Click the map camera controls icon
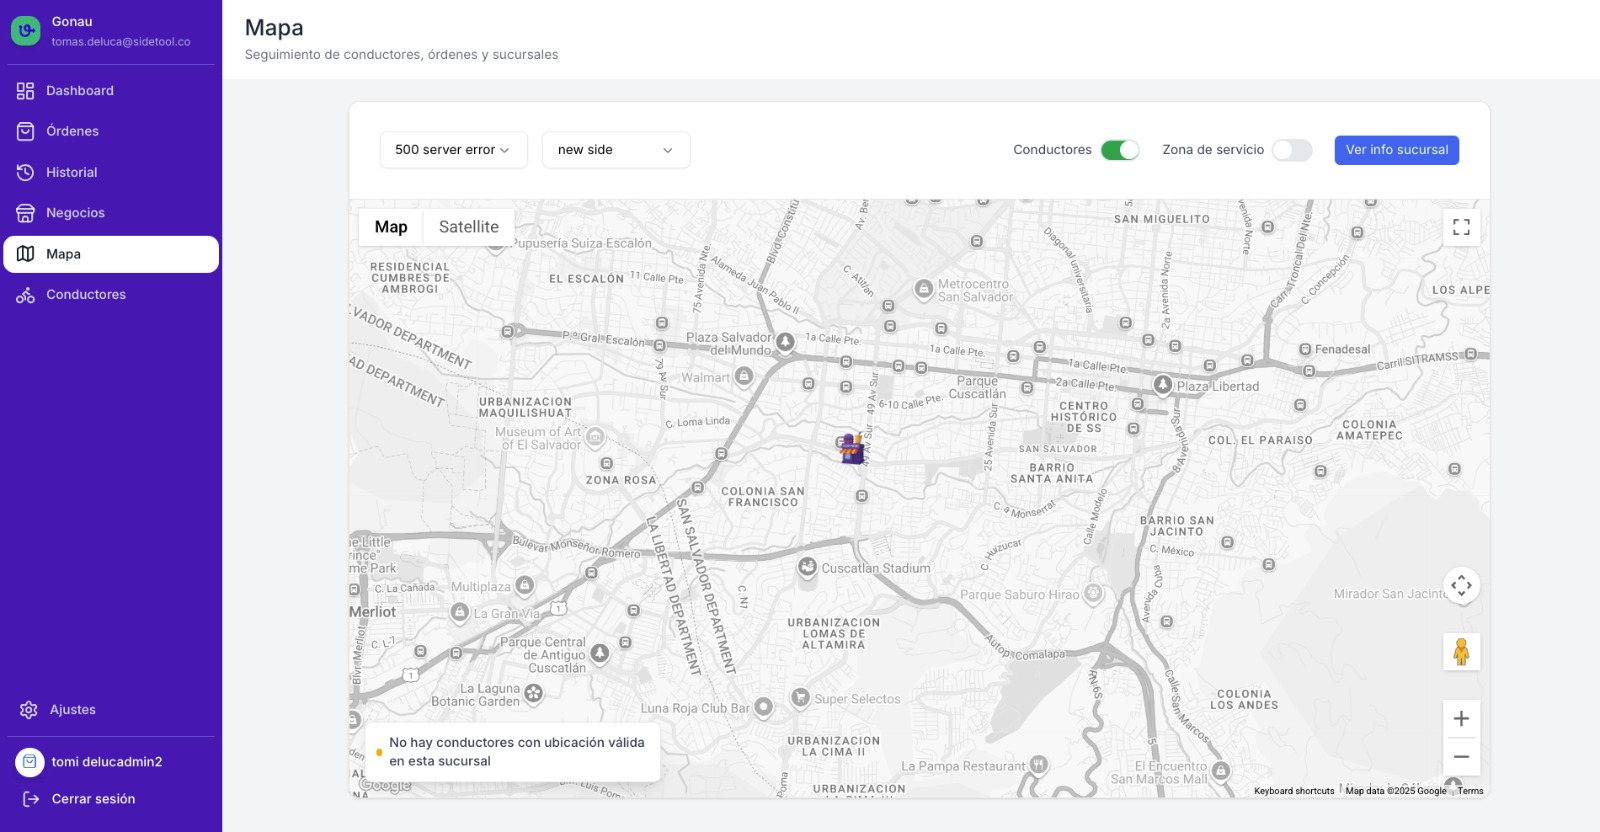The width and height of the screenshot is (1600, 832). pos(1461,585)
